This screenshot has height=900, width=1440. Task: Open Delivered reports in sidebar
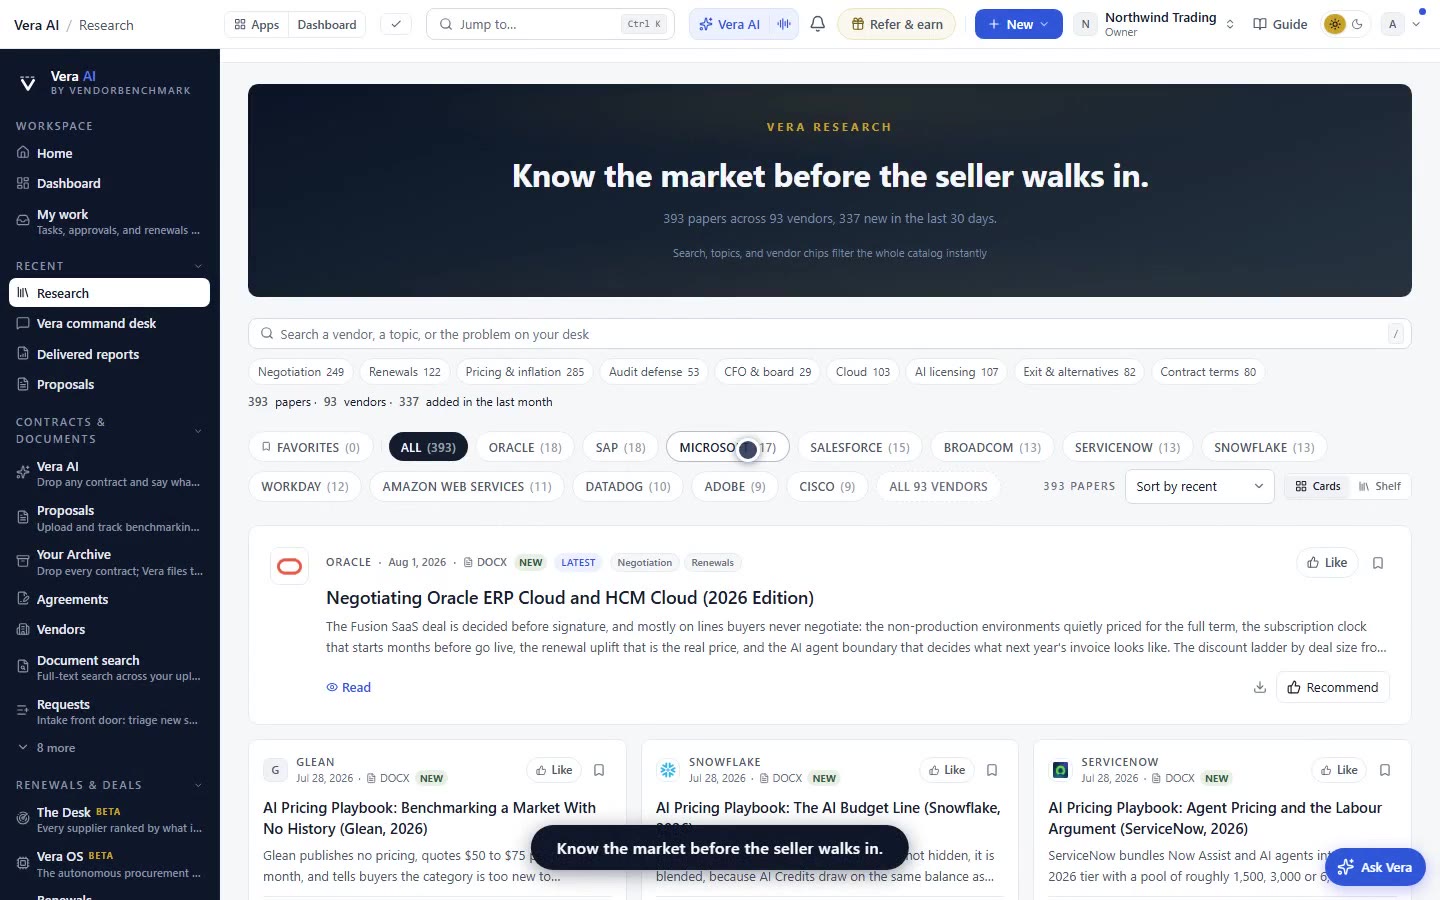click(x=110, y=354)
